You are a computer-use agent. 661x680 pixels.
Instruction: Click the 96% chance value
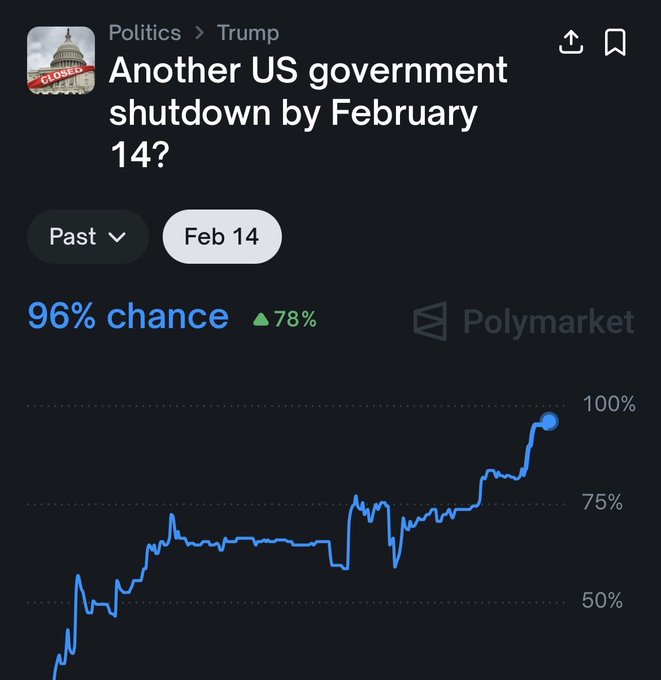[x=128, y=317]
